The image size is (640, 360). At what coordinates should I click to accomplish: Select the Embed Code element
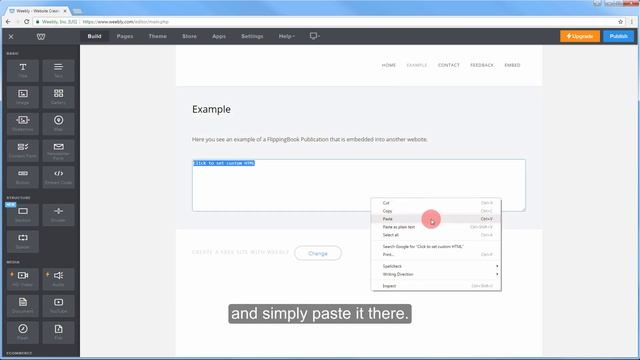pos(58,177)
